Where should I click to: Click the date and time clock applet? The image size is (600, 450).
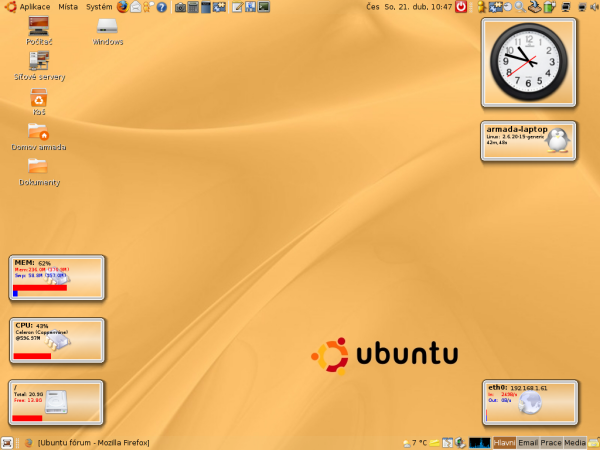tap(418, 7)
